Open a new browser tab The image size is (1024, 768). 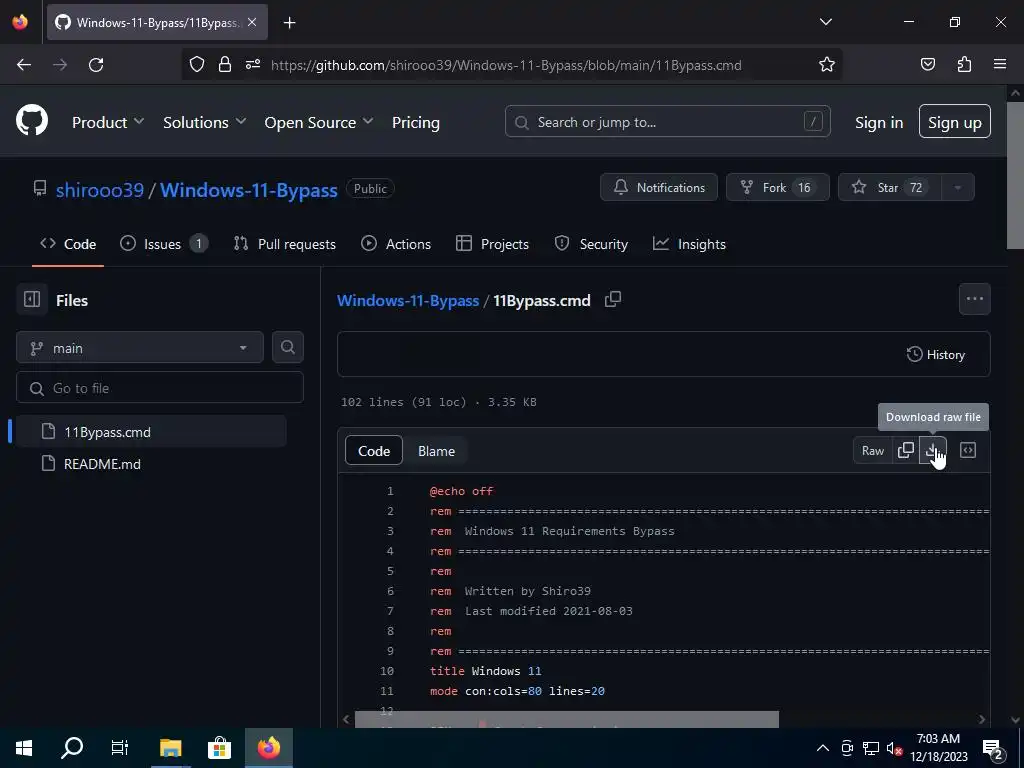click(x=289, y=23)
